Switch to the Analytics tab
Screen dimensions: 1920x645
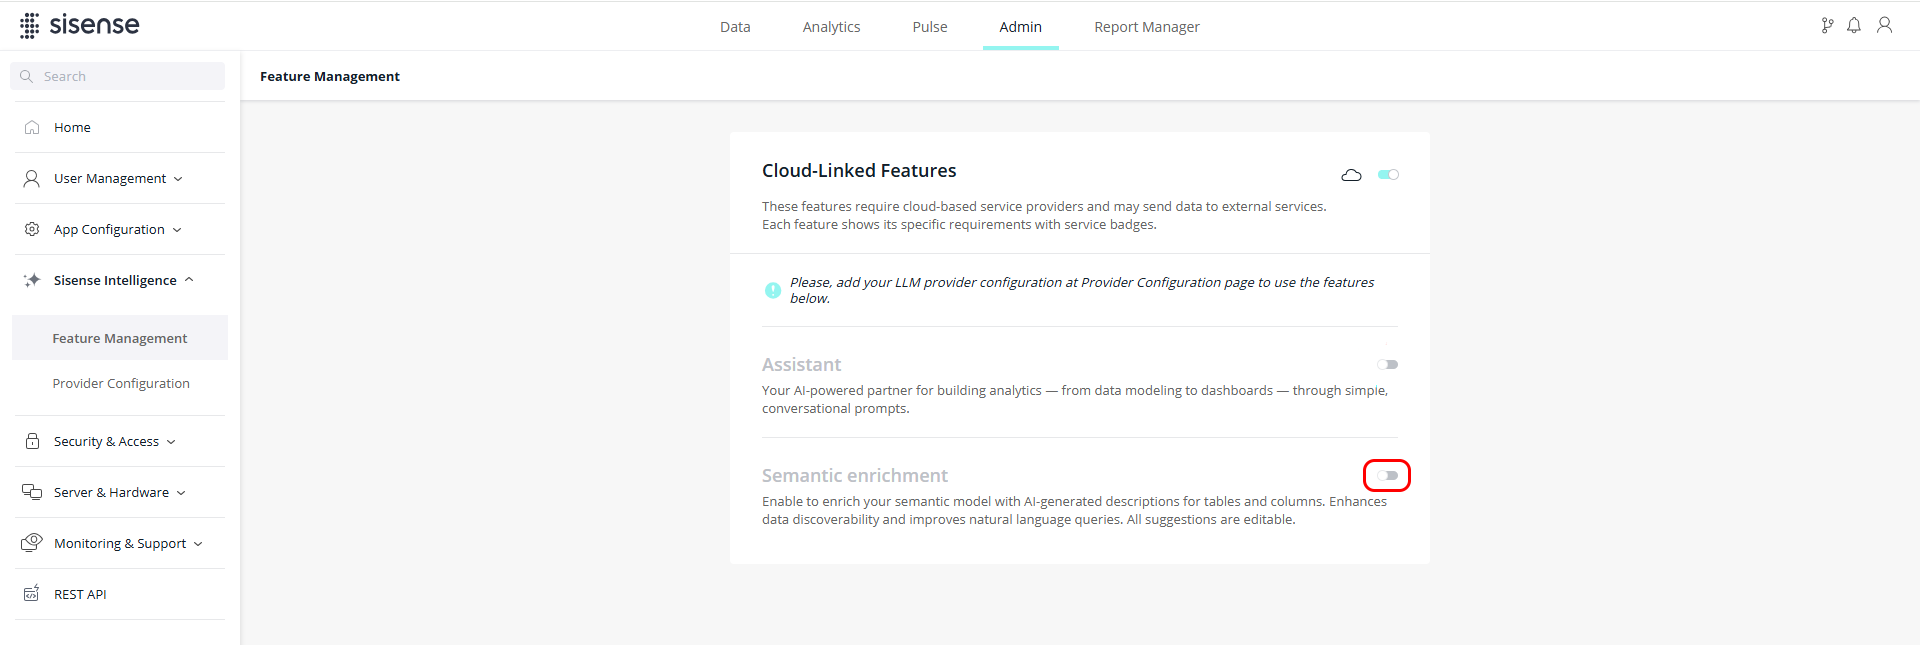click(831, 27)
